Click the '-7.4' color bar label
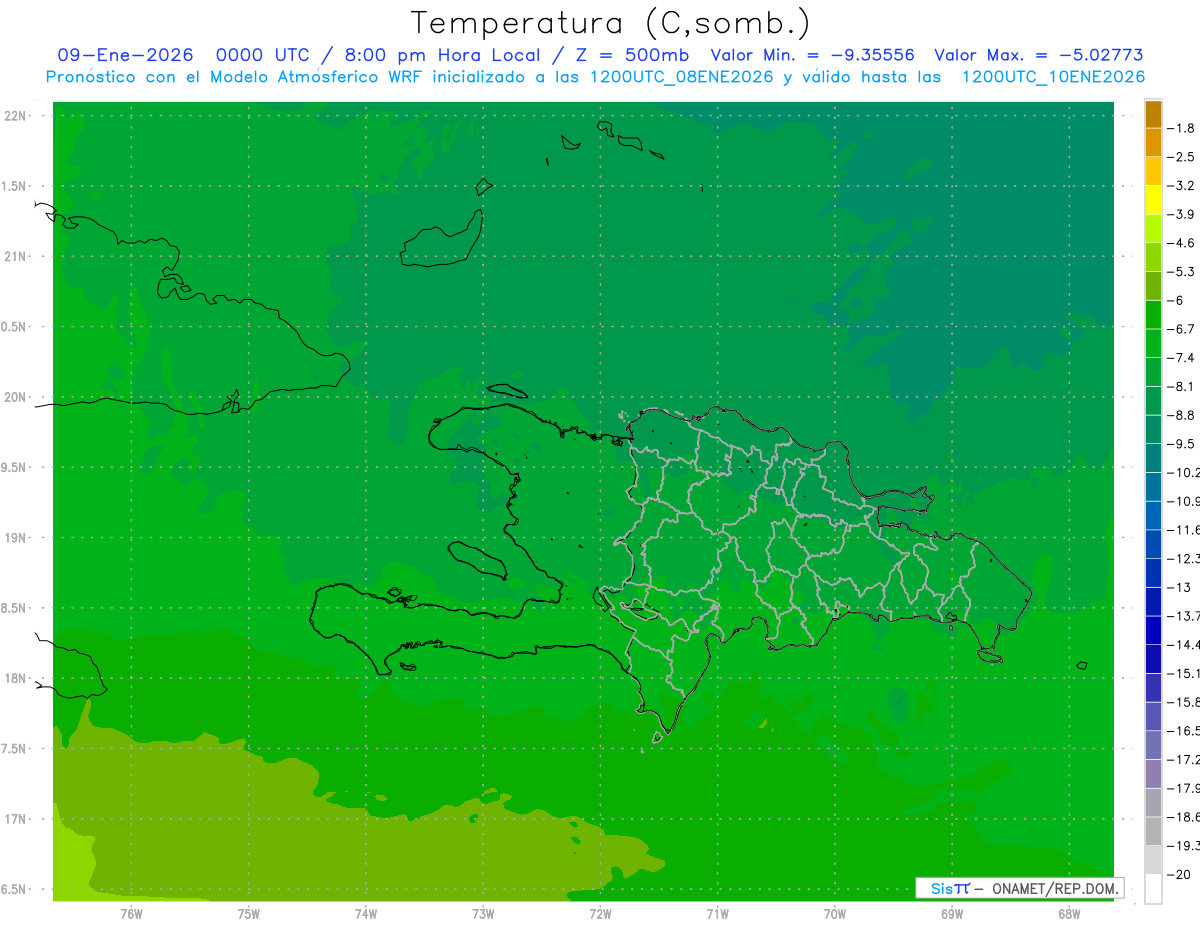Screen dimensions: 1200x927 click(1183, 358)
